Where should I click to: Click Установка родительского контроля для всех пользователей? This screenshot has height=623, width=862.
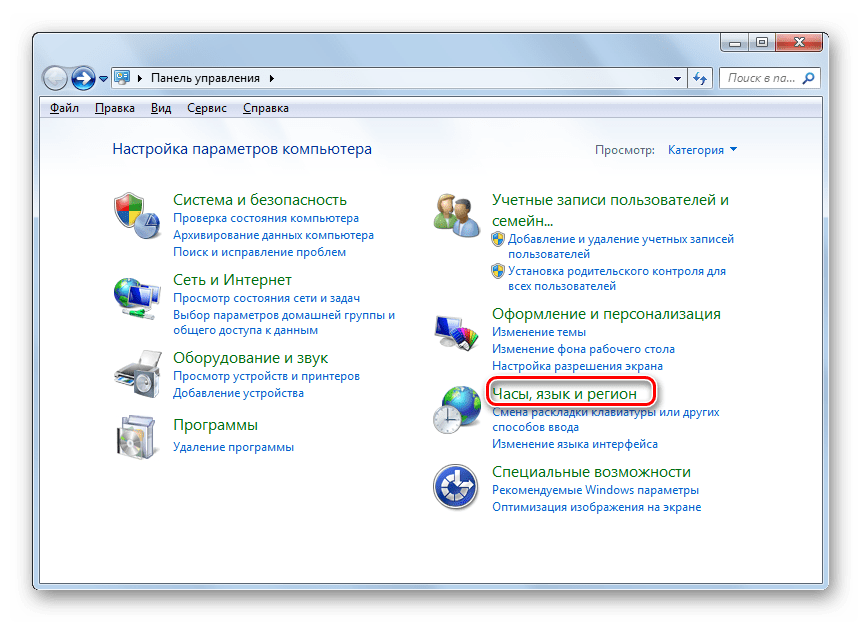click(617, 278)
